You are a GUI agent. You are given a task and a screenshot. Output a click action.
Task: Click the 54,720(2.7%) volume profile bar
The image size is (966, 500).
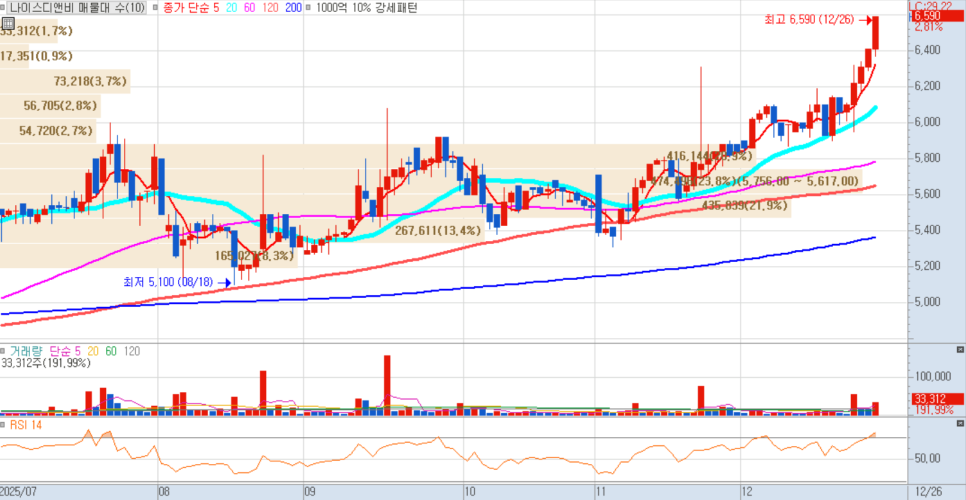tap(48, 131)
